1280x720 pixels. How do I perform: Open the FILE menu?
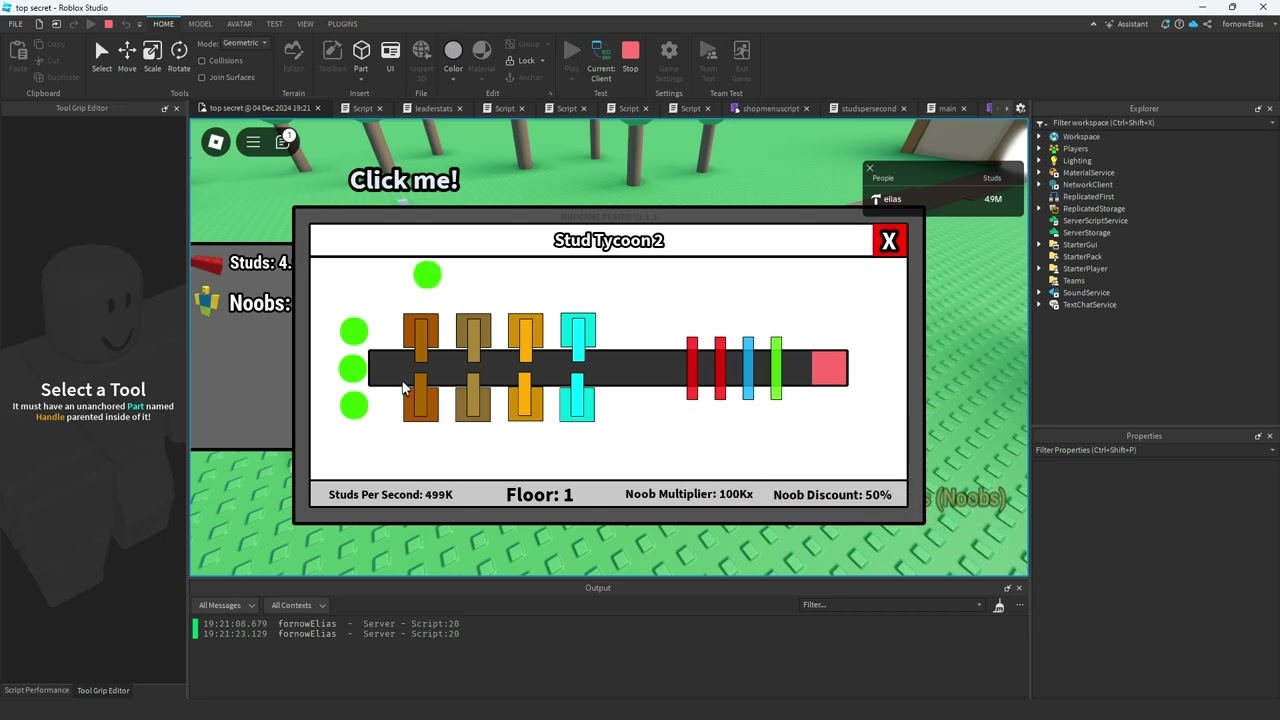pyautogui.click(x=15, y=24)
